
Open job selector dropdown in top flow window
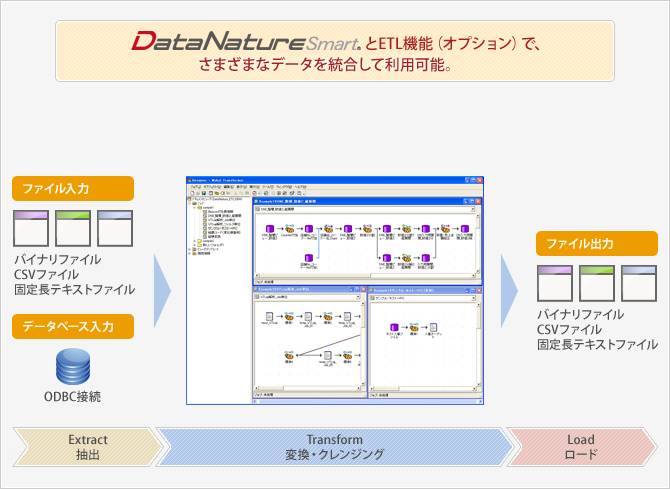(x=473, y=209)
